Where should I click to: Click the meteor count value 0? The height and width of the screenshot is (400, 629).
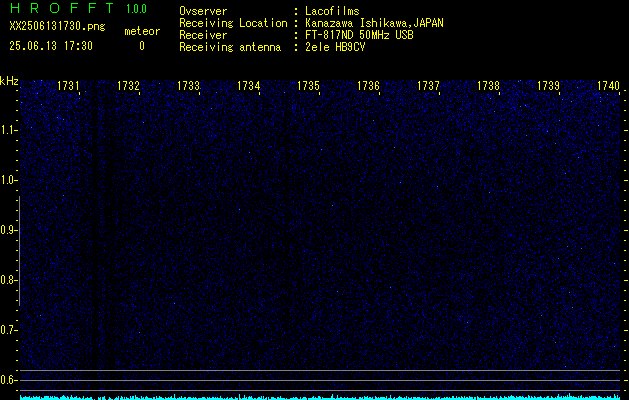(142, 46)
